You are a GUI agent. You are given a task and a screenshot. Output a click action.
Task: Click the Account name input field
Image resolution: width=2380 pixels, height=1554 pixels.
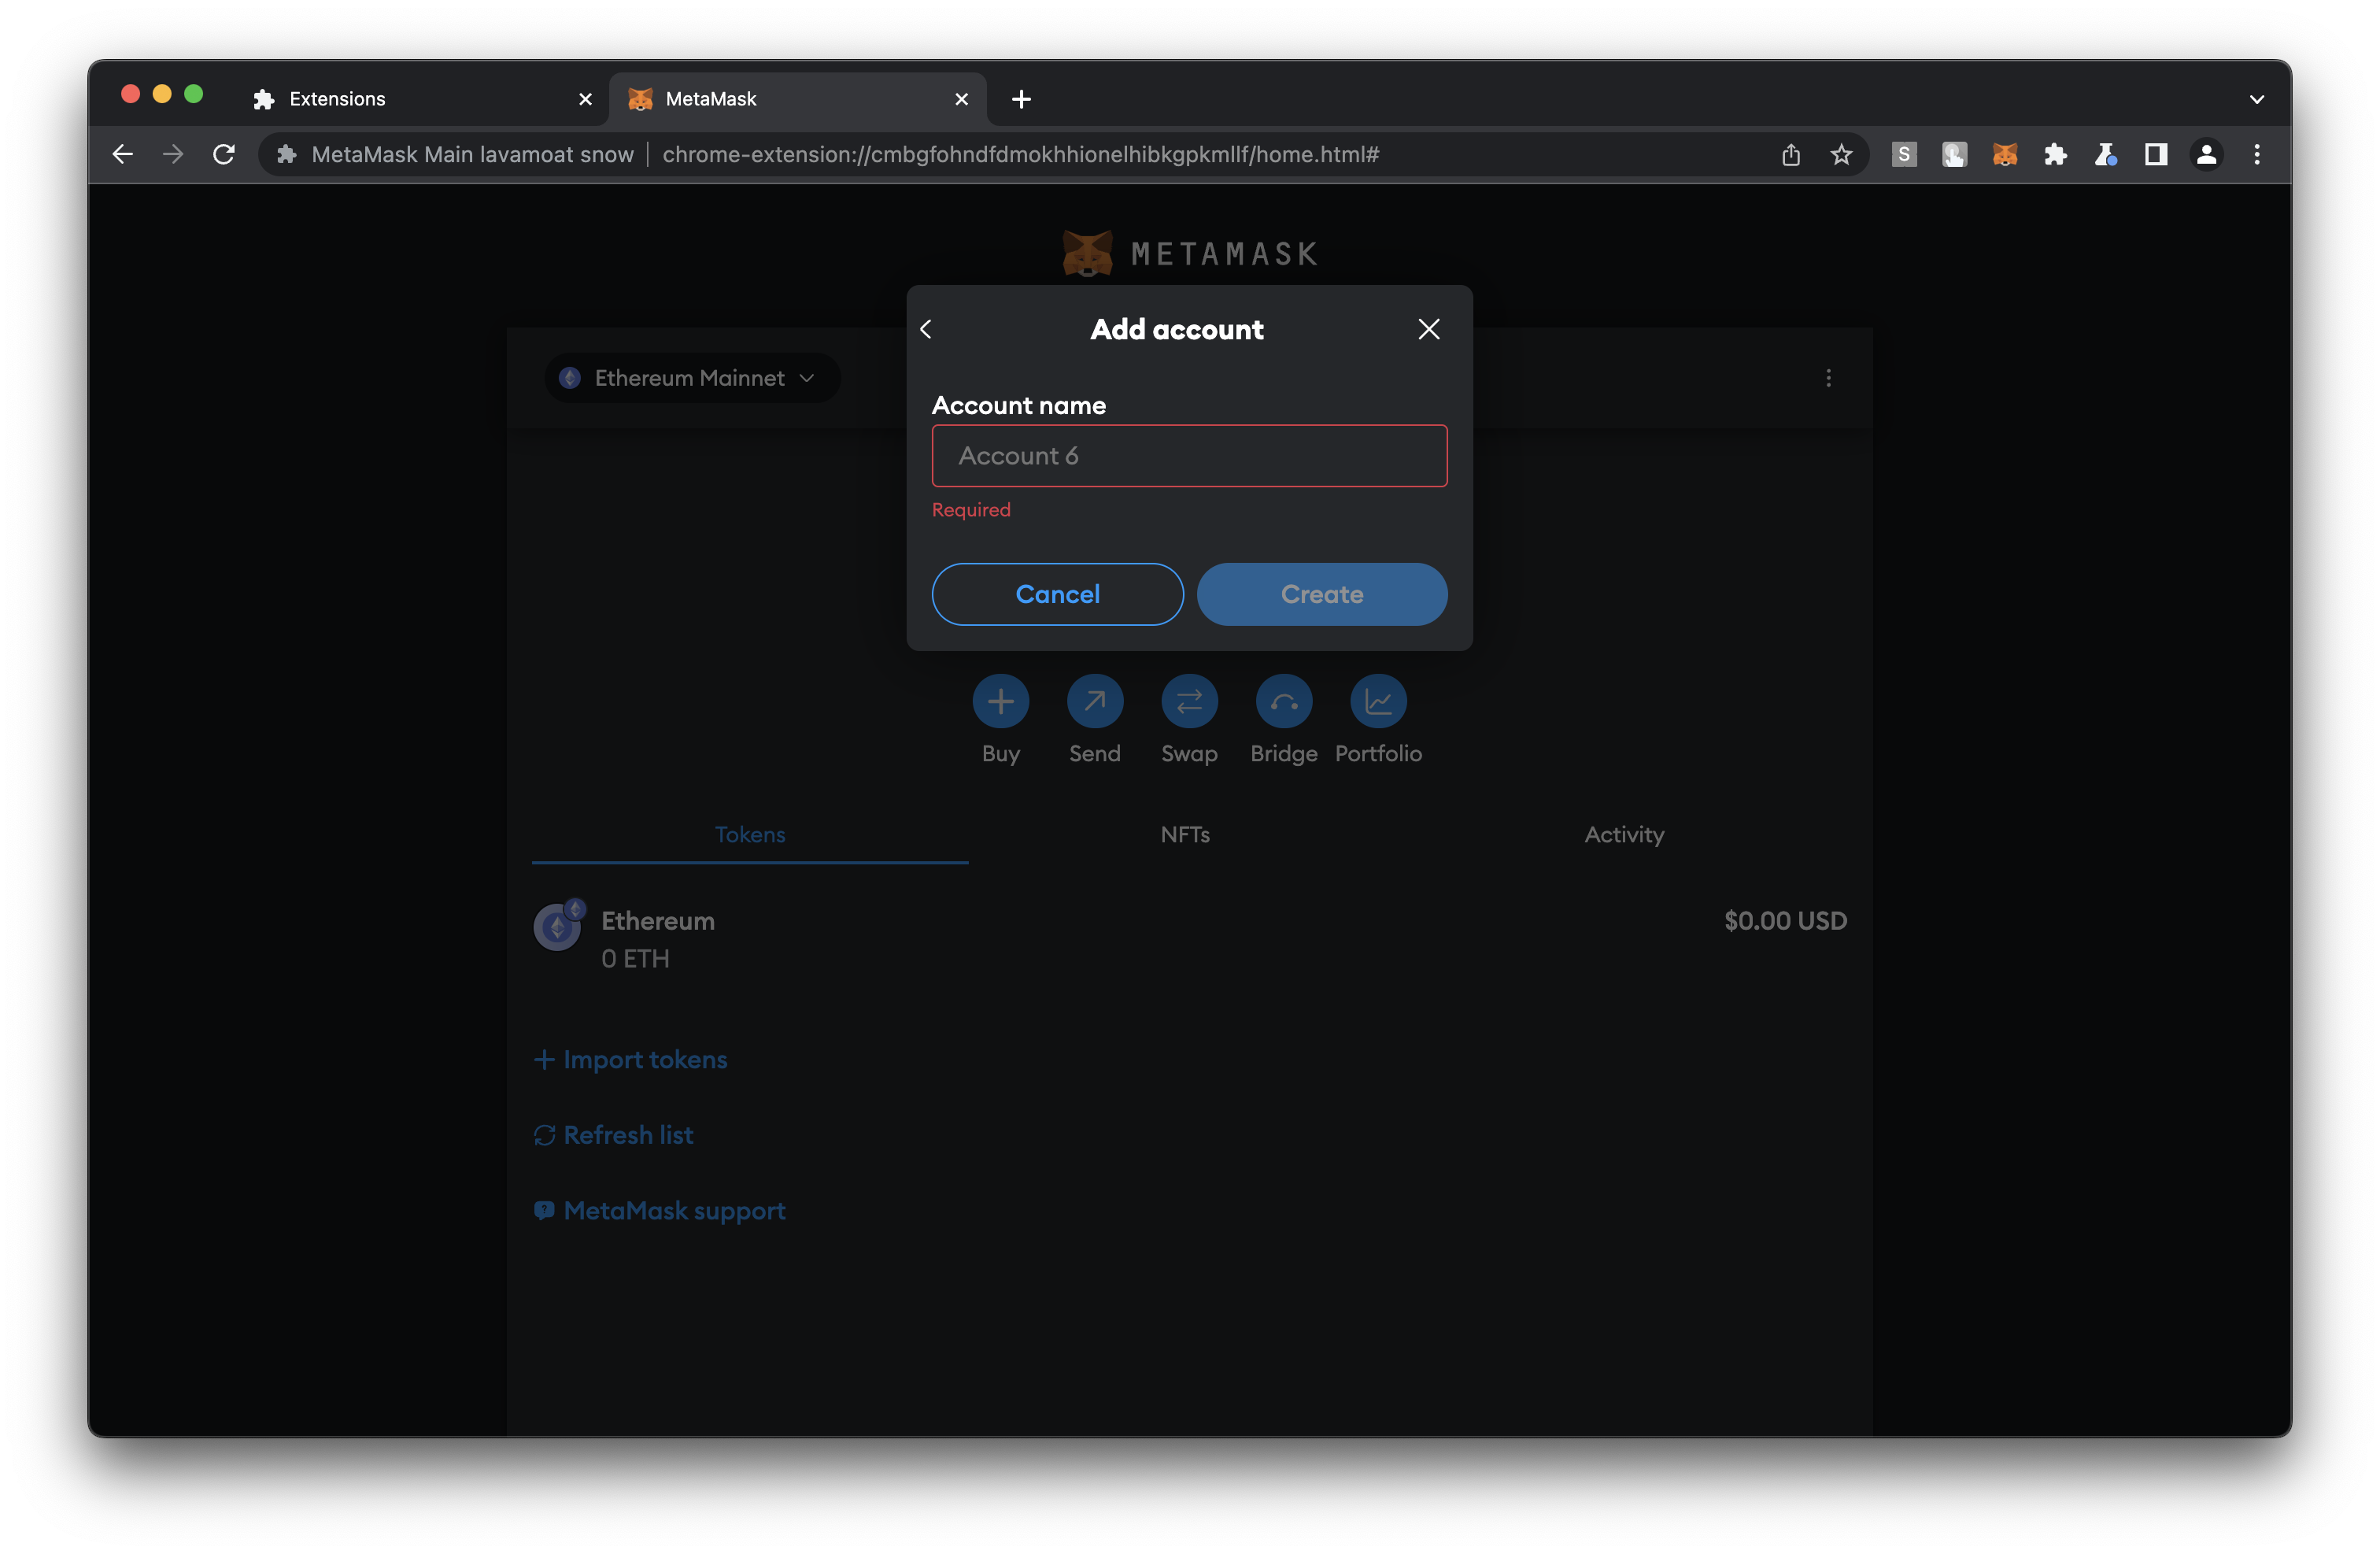1189,455
